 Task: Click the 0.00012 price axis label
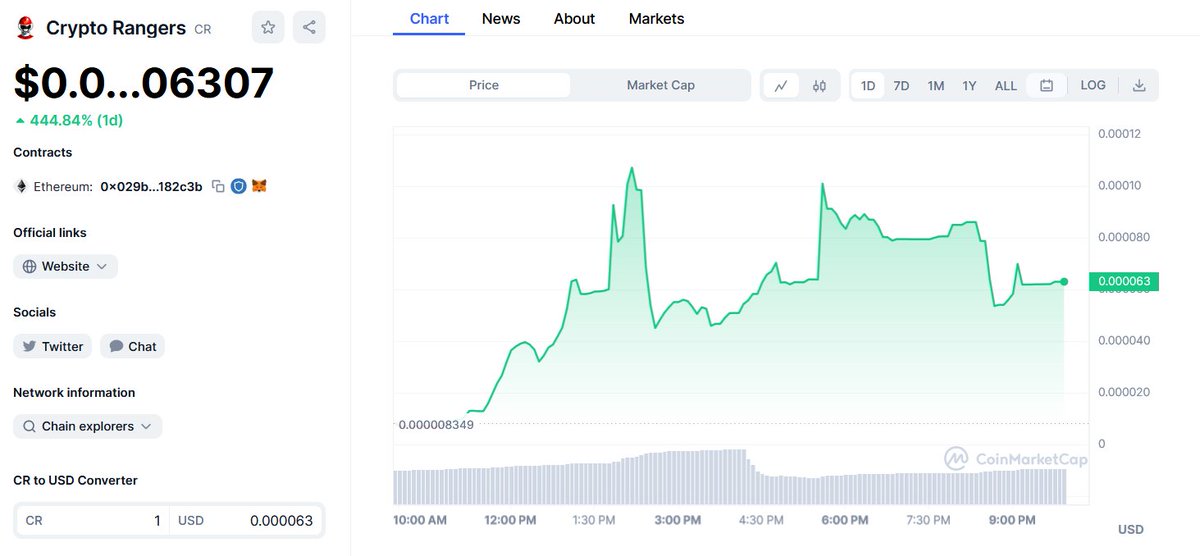(x=1120, y=134)
